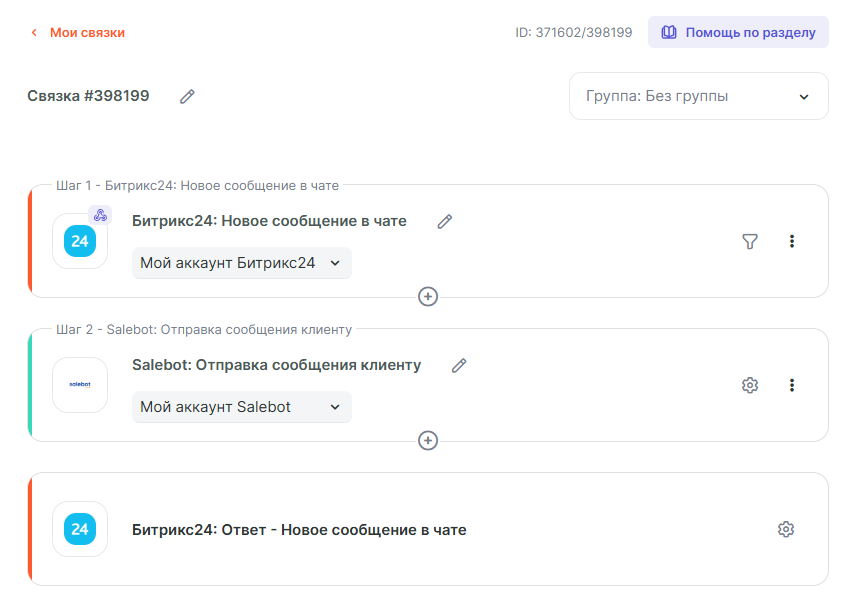
Task: Add a step after Битрикс24 step 1
Action: tap(428, 297)
